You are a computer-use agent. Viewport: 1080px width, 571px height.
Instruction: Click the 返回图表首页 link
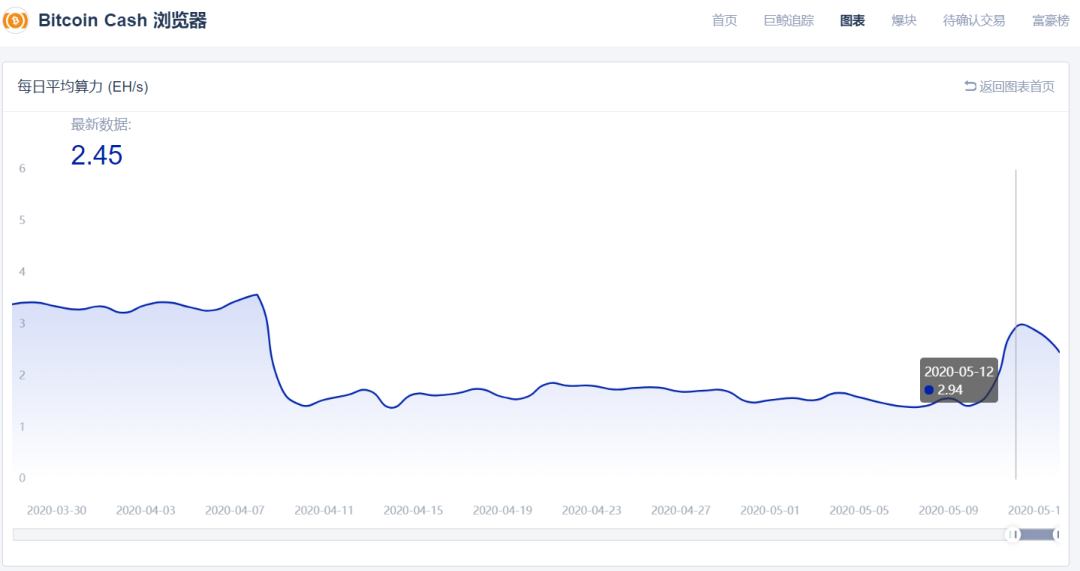(1016, 87)
